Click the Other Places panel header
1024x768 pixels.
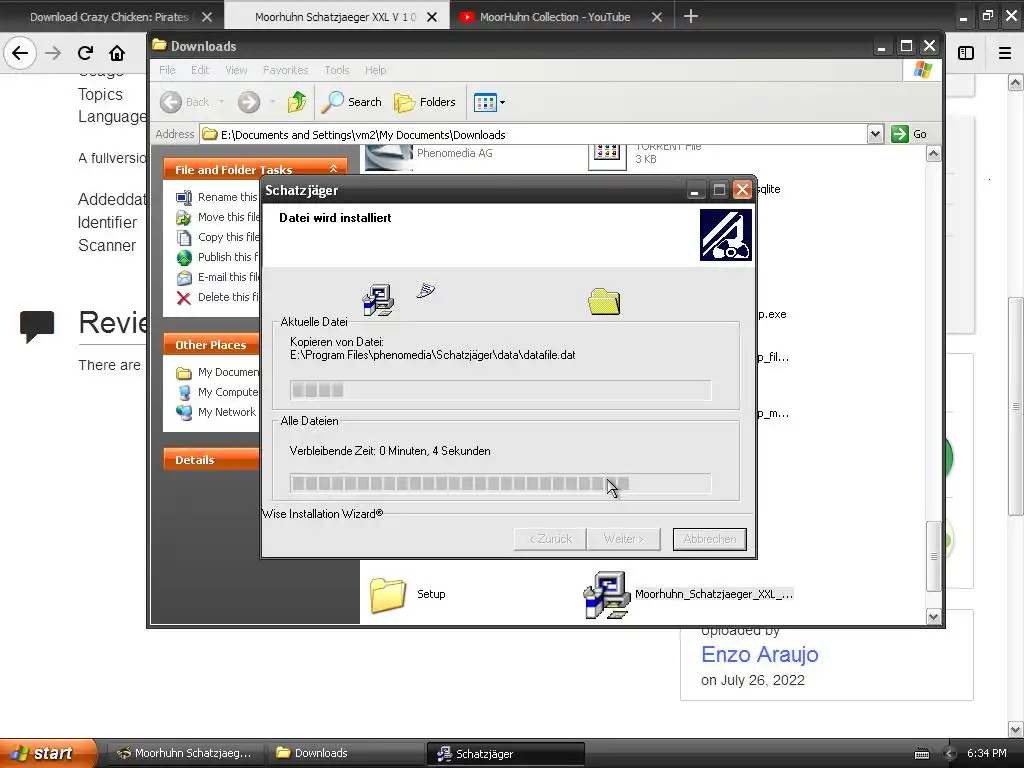click(212, 344)
